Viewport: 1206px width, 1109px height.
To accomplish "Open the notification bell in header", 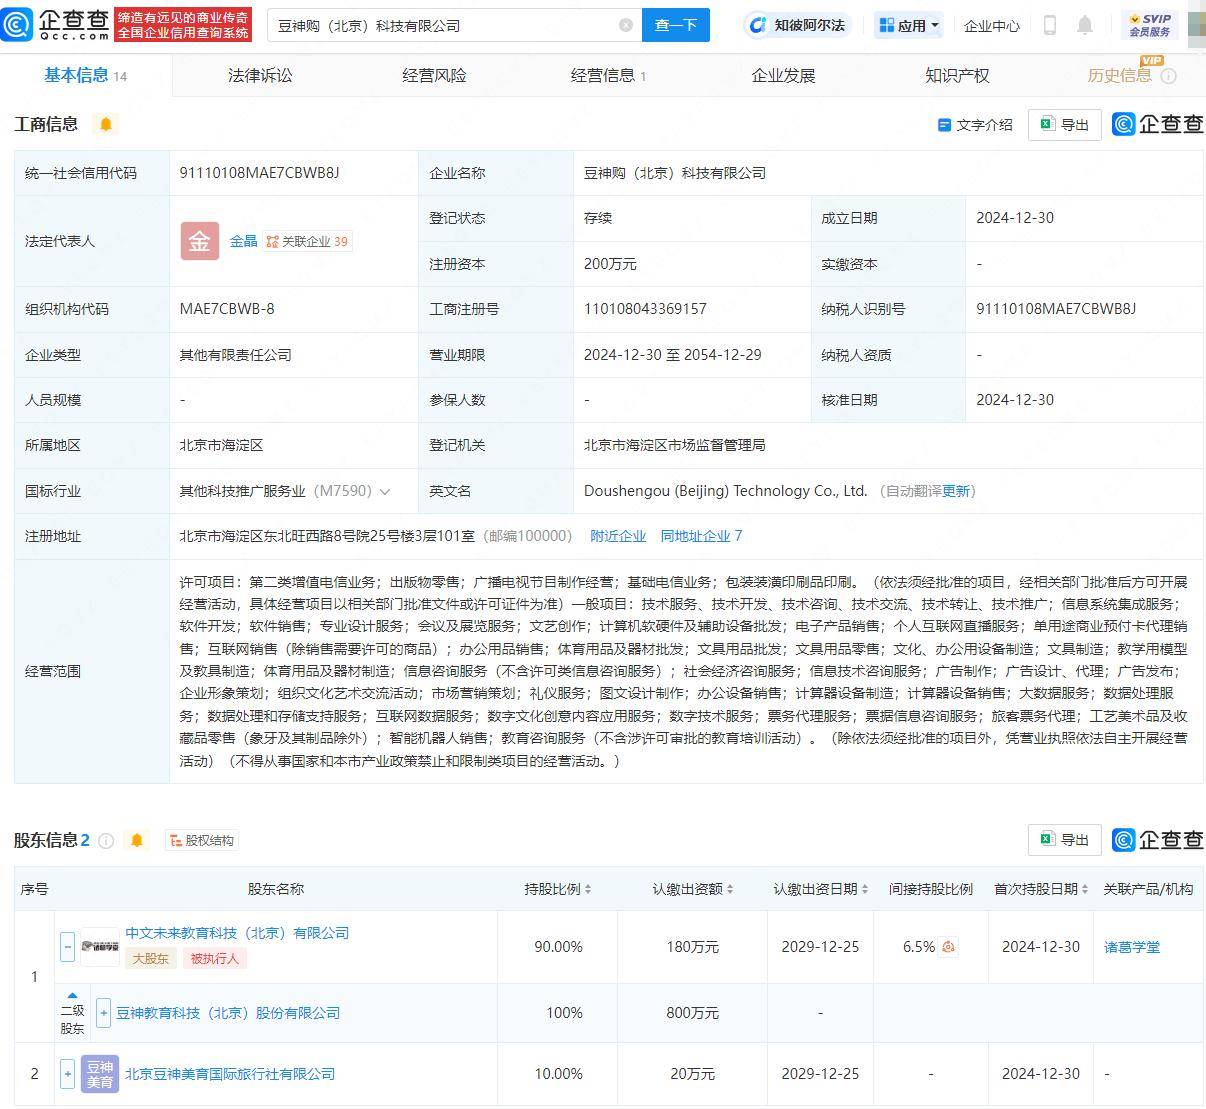I will [x=1085, y=25].
